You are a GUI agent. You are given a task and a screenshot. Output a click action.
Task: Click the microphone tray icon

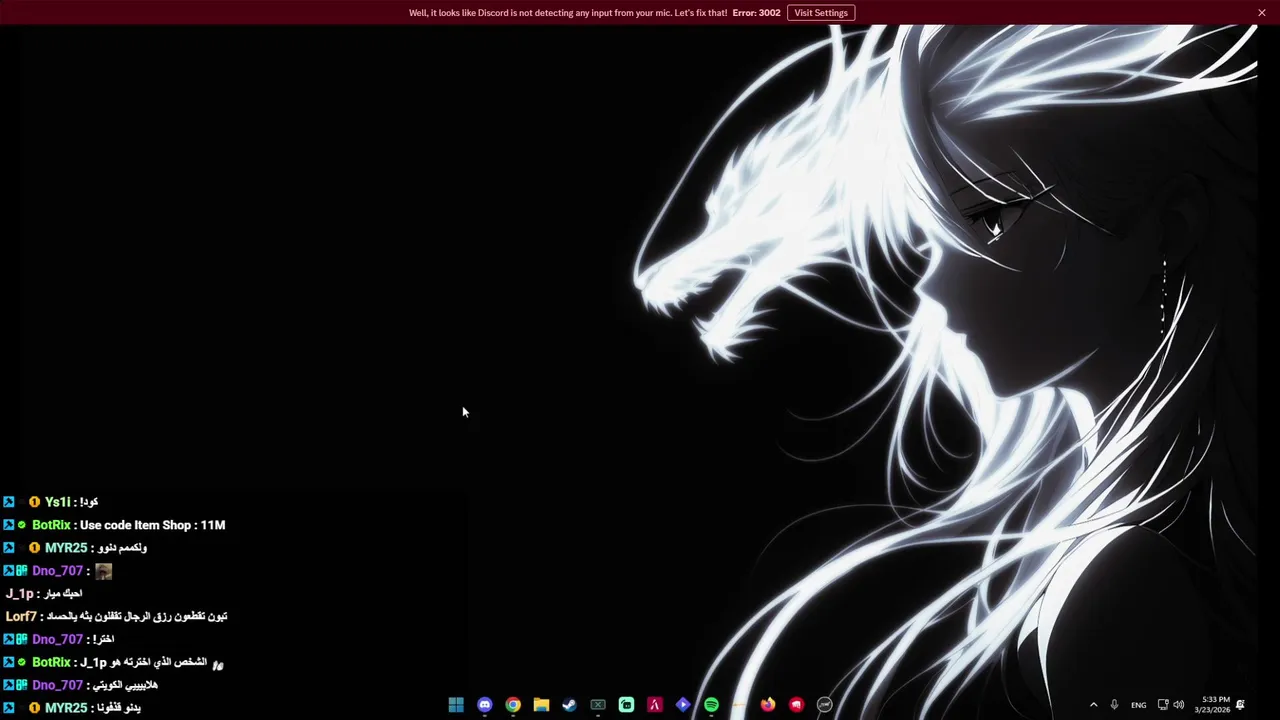coord(1114,705)
